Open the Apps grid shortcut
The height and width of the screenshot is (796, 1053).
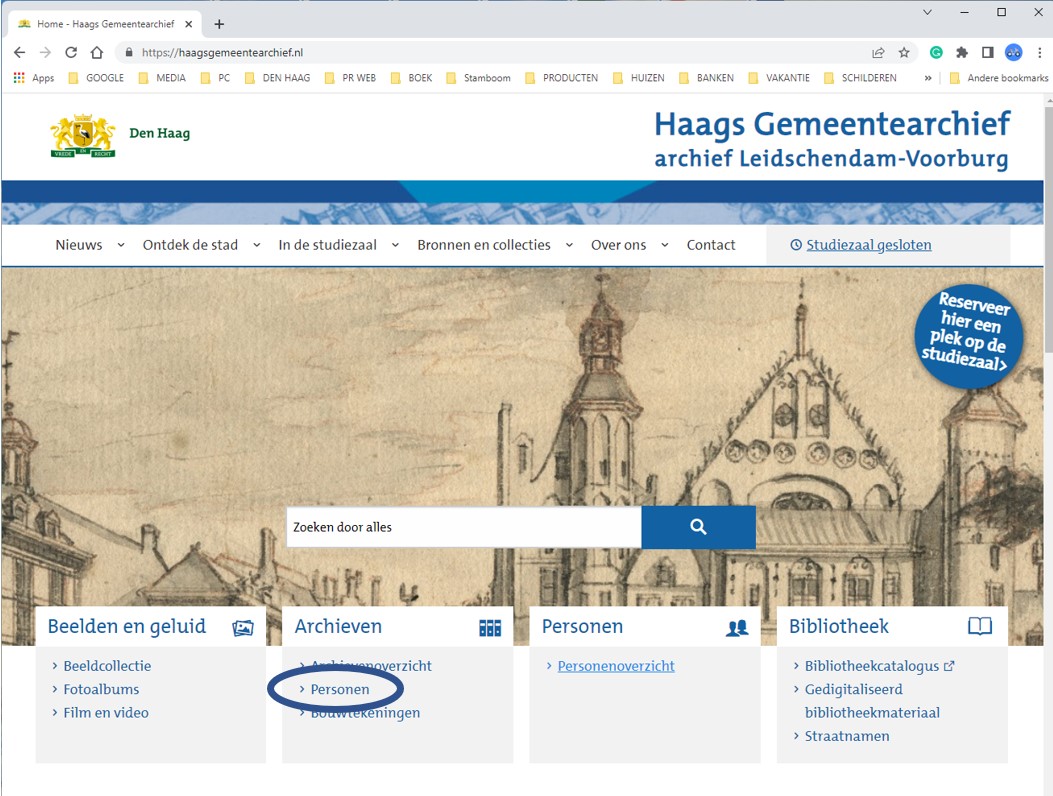click(x=34, y=78)
